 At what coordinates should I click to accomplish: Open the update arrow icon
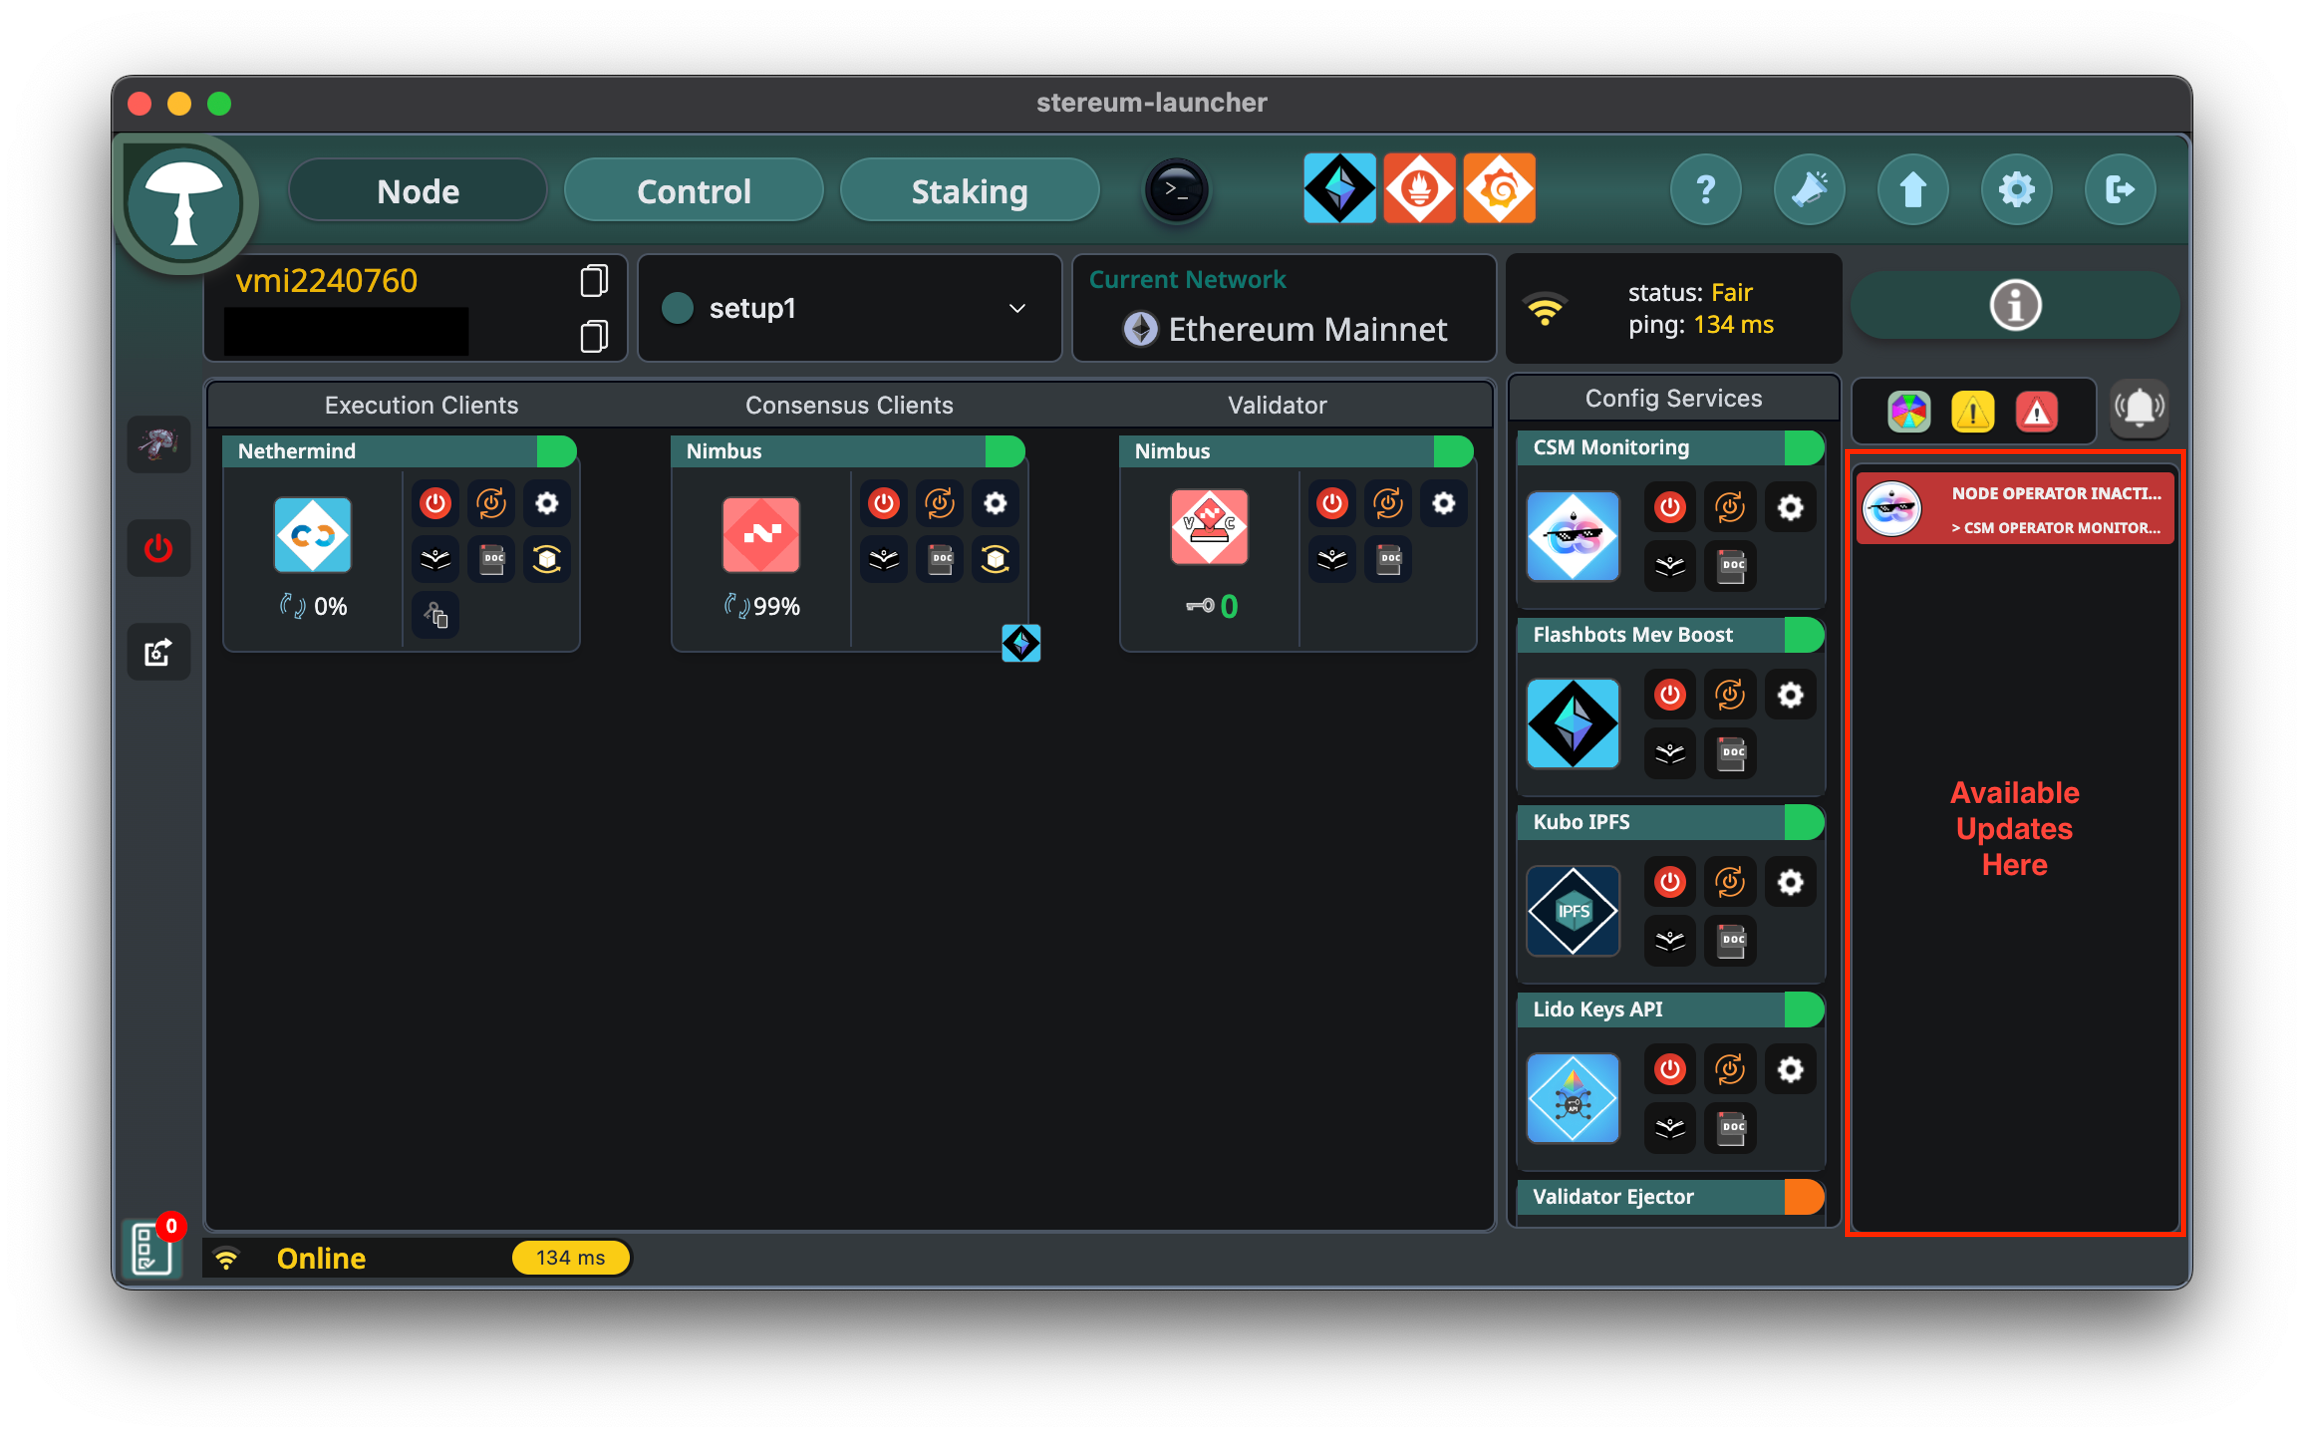pos(1913,189)
